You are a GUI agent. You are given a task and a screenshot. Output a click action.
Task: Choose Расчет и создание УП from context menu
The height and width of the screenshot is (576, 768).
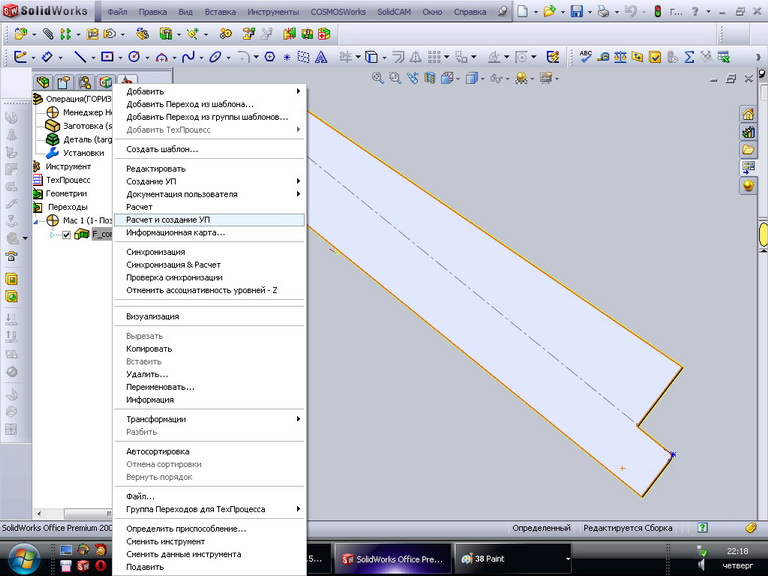pyautogui.click(x=168, y=219)
